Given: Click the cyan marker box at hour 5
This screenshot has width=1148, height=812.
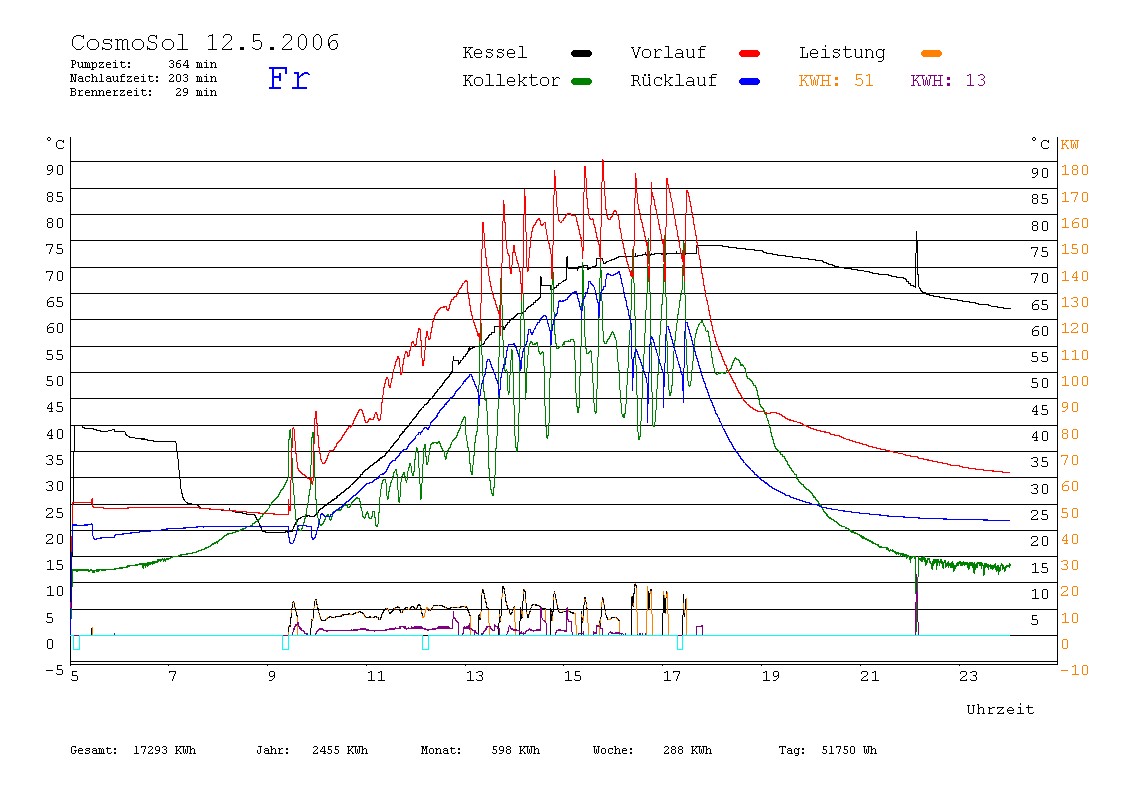Looking at the screenshot, I should [x=76, y=643].
